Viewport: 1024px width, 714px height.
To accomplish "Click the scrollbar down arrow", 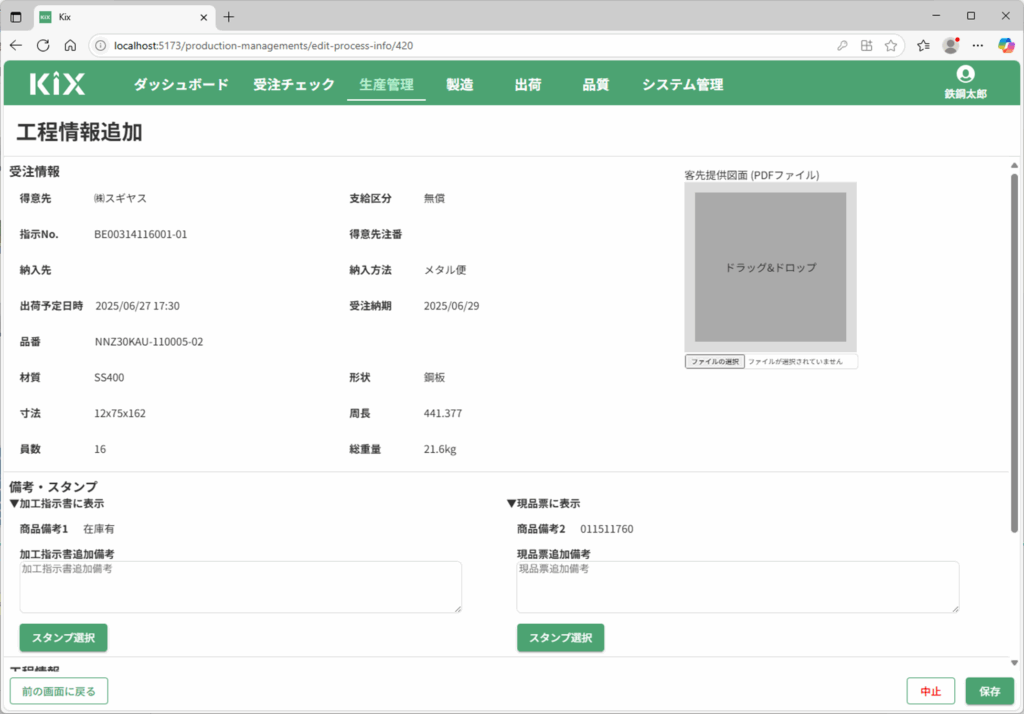I will click(x=1014, y=662).
